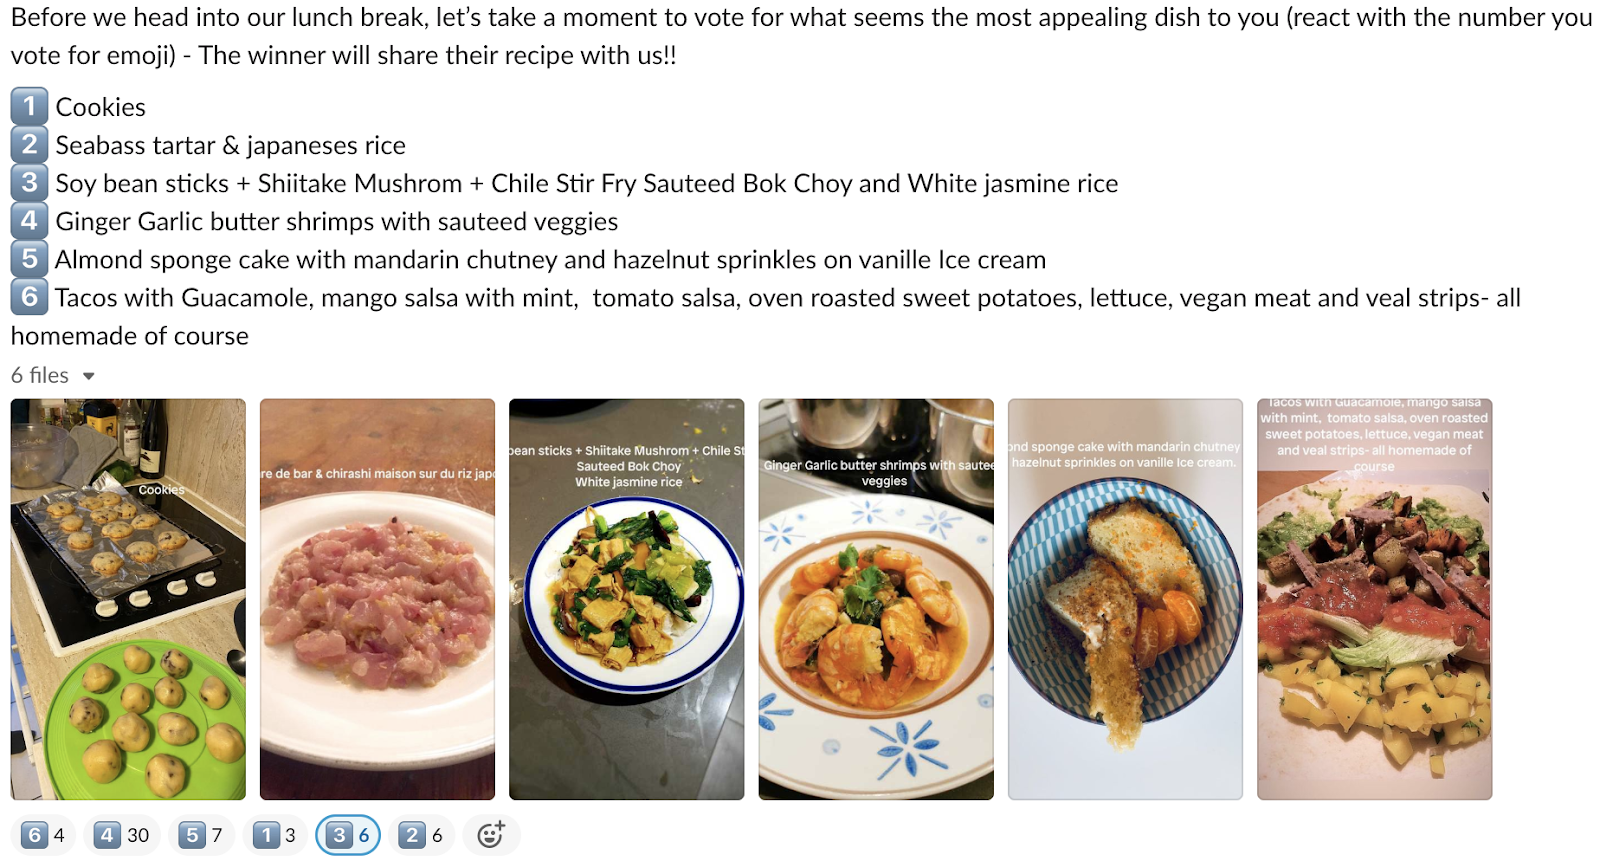Open the ginger garlic butter shrimps thumbnail
Image resolution: width=1600 pixels, height=861 pixels.
pos(876,599)
